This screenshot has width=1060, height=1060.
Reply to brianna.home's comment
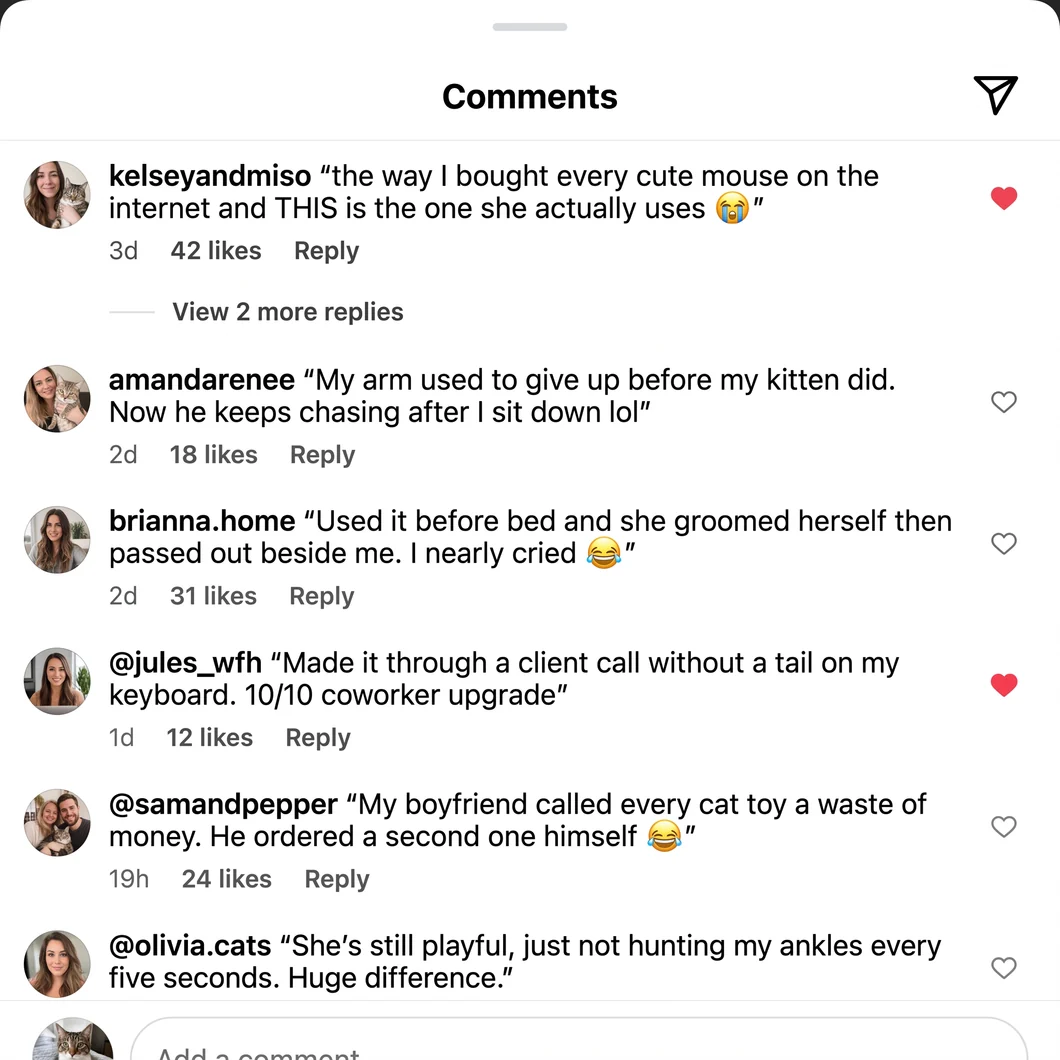(x=322, y=596)
